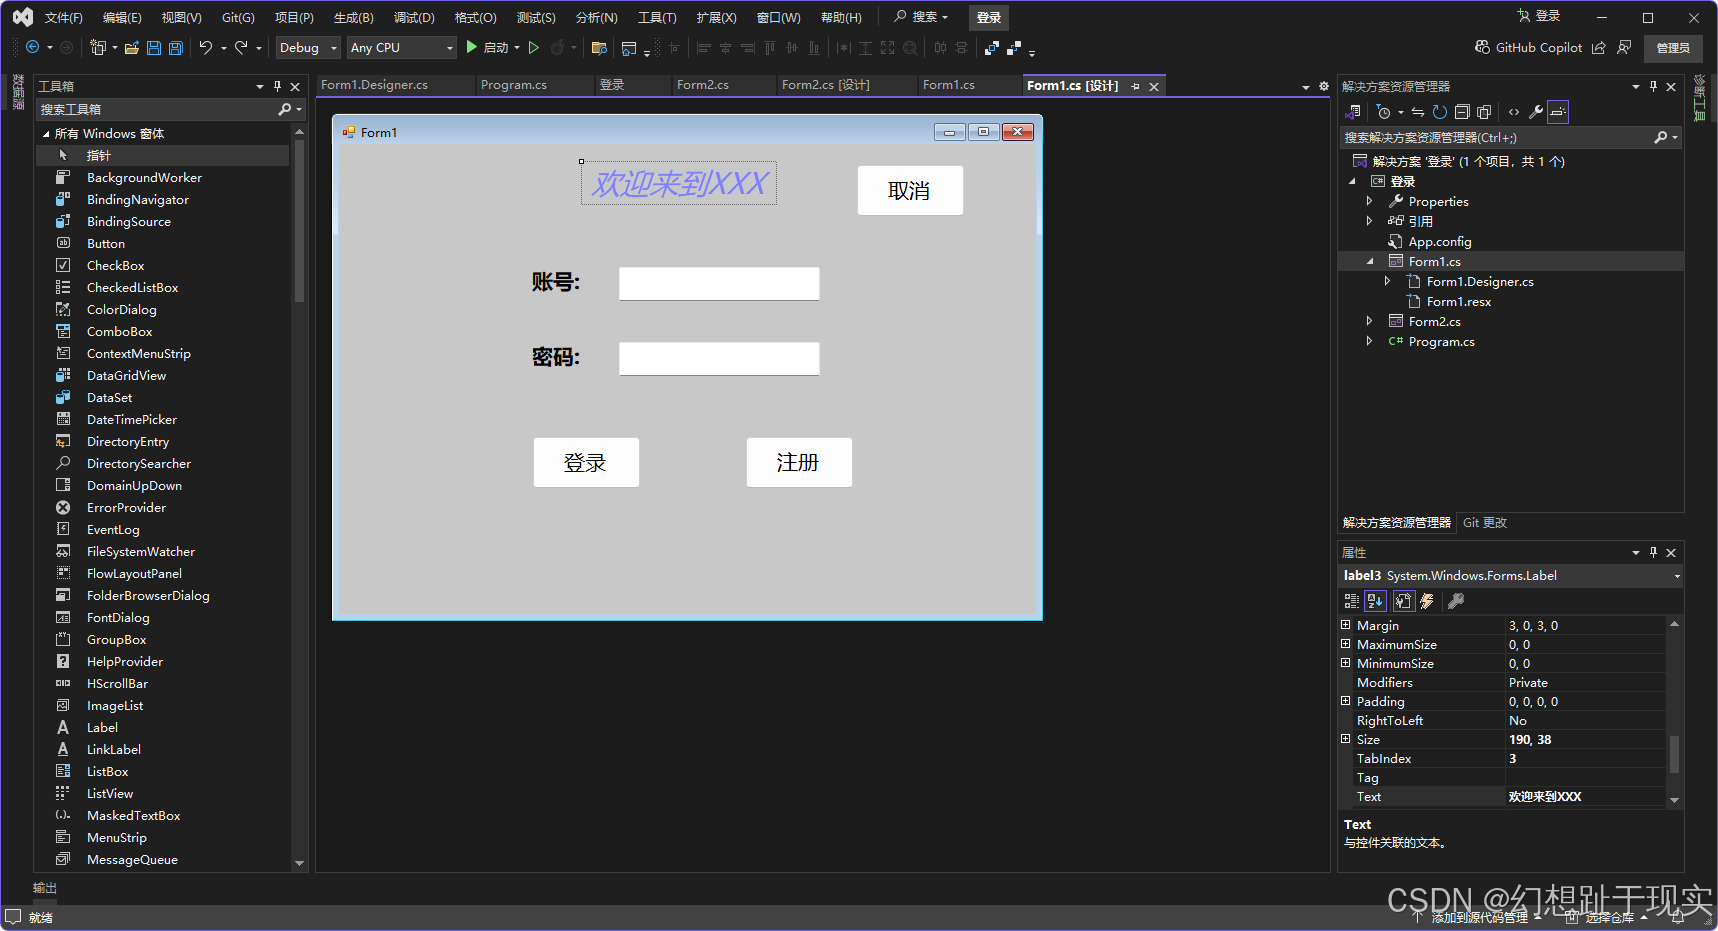Redo the last undone action
Screen dimensions: 1718x931
pyautogui.click(x=241, y=47)
